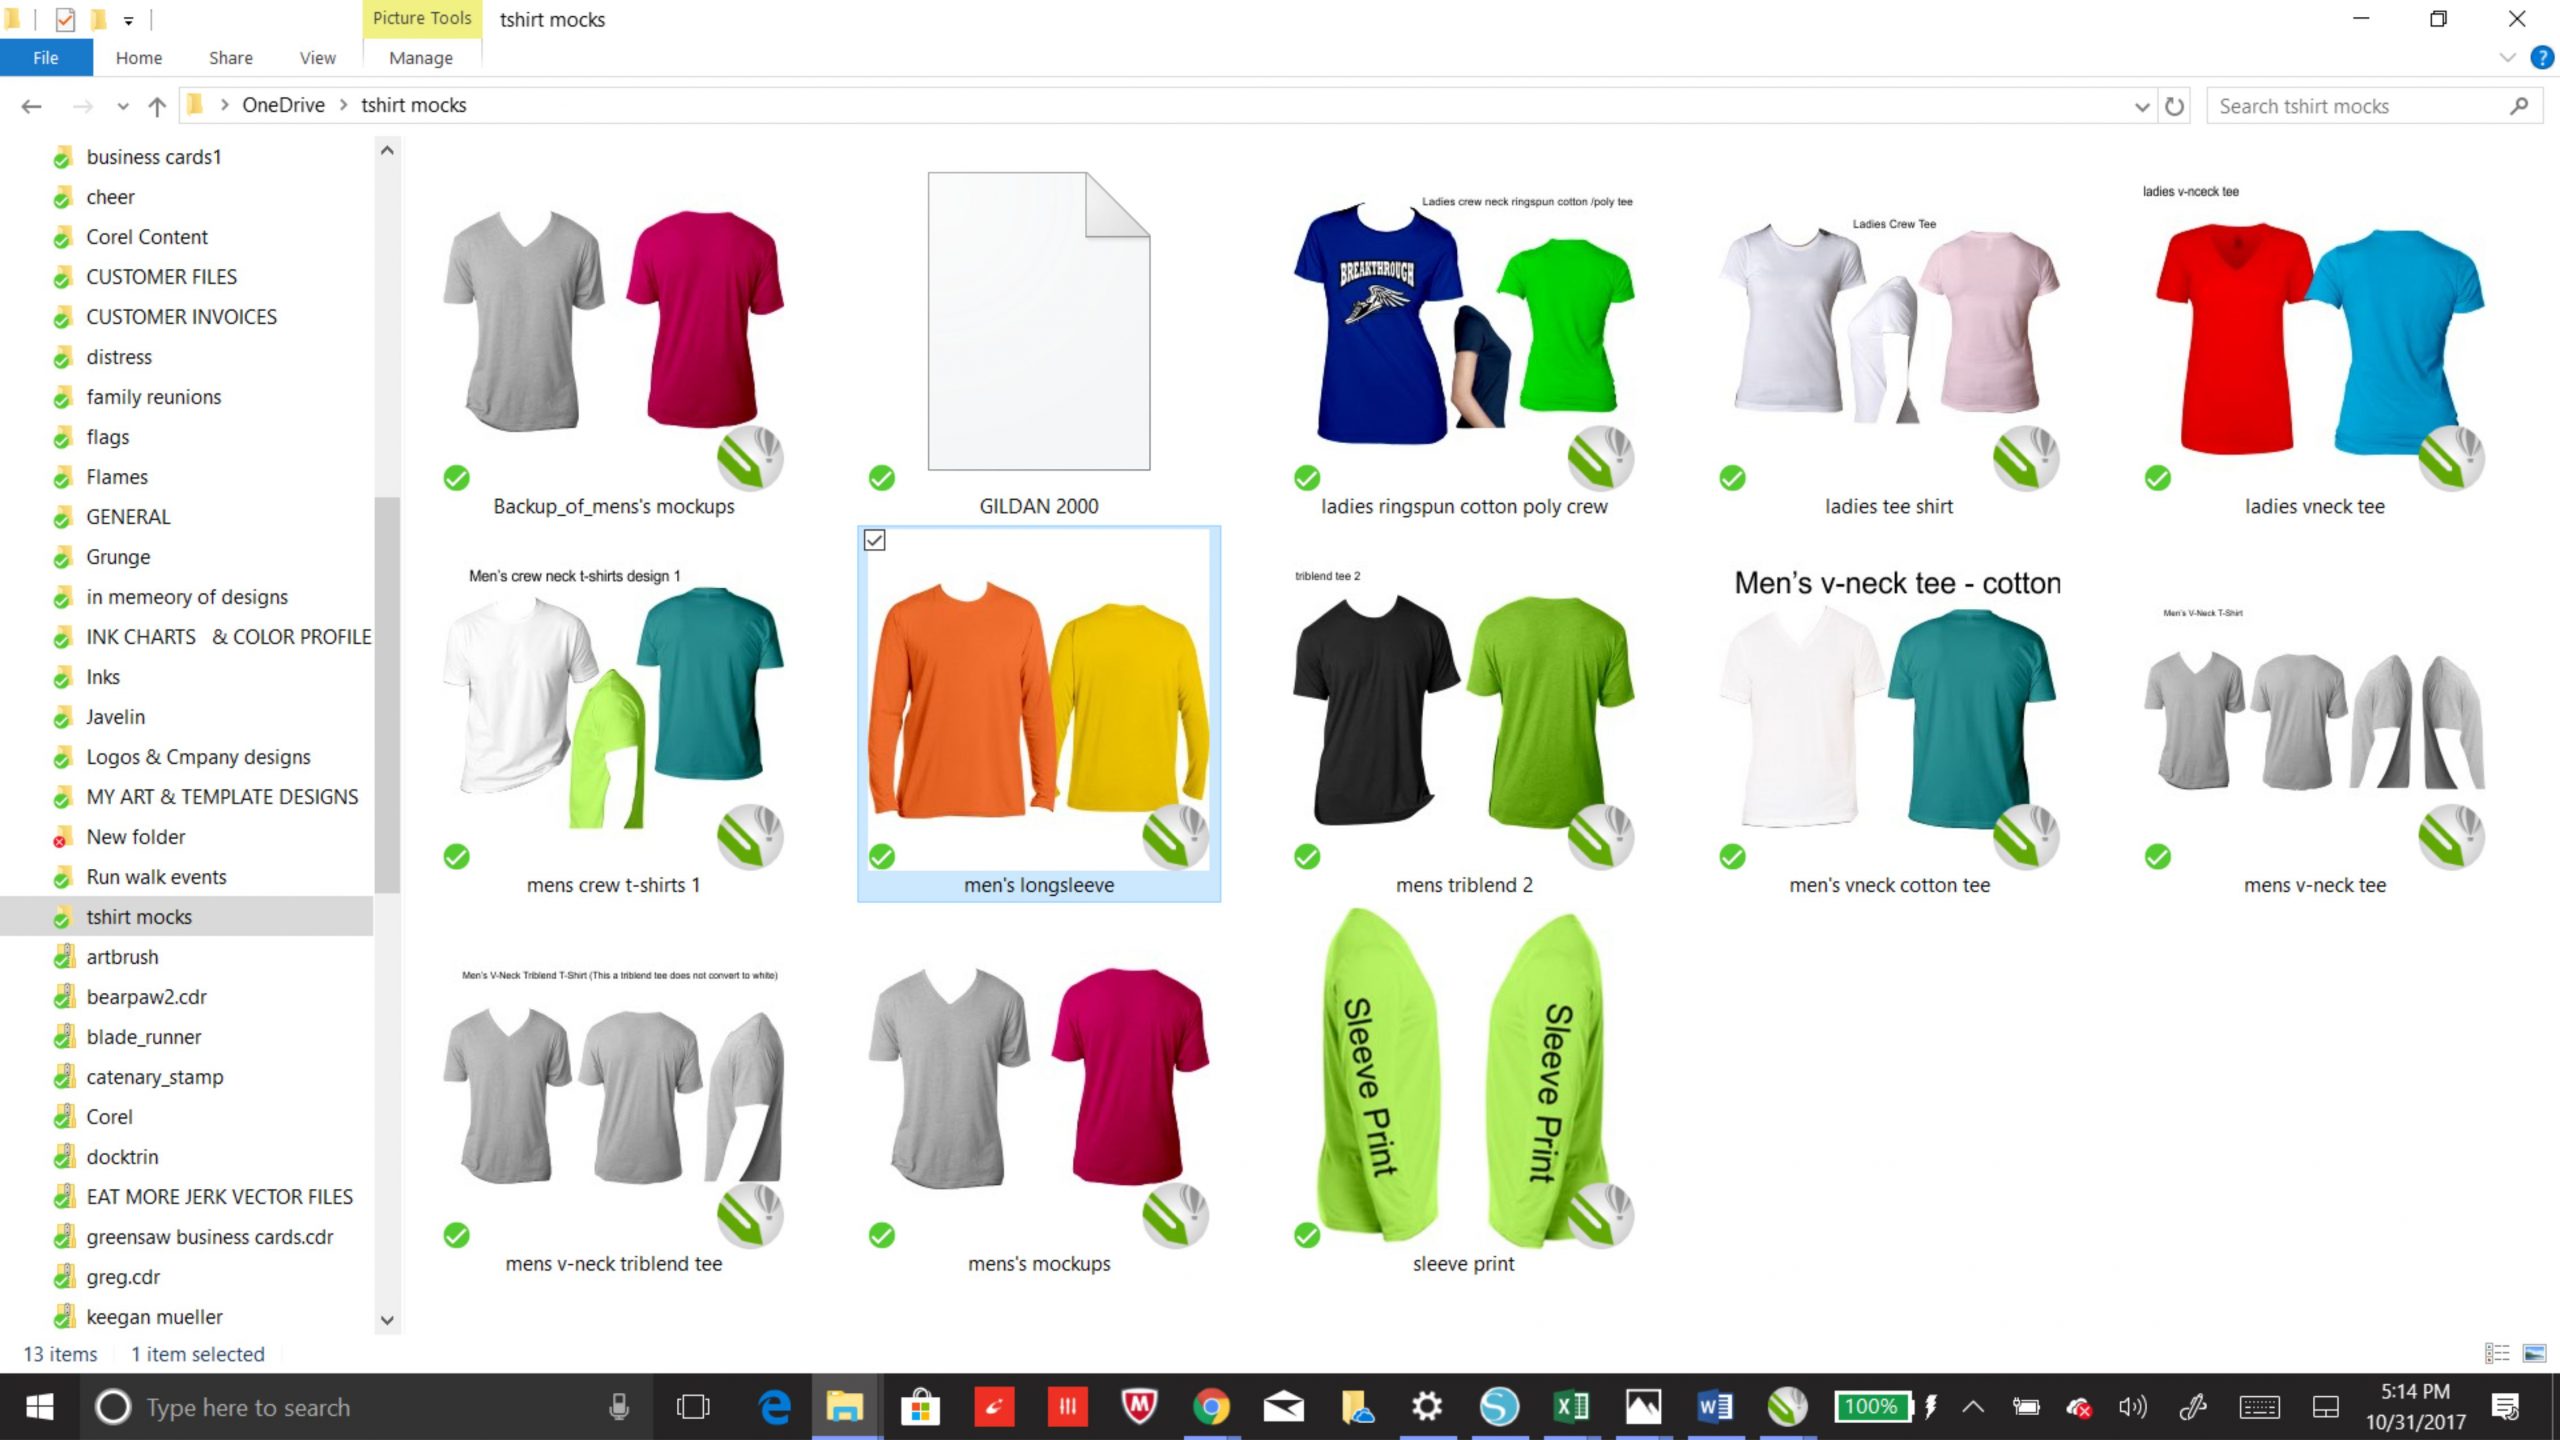Switch to Large thumbnails view icon

[x=2534, y=1353]
